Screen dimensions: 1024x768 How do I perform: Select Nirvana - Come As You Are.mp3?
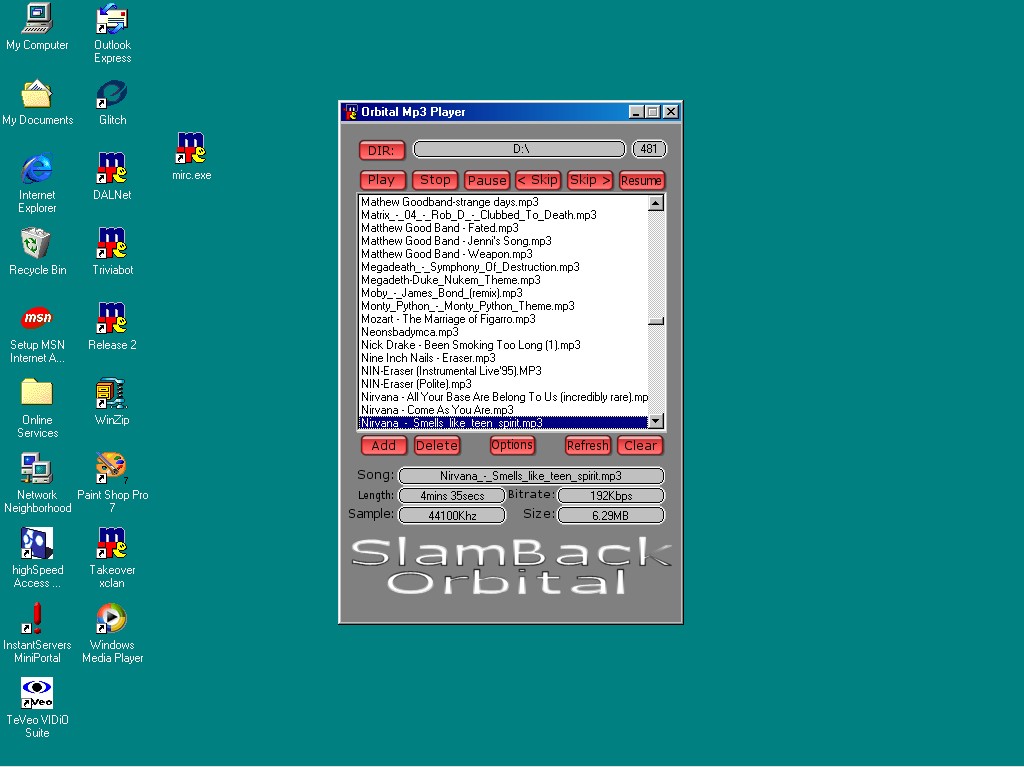(437, 410)
